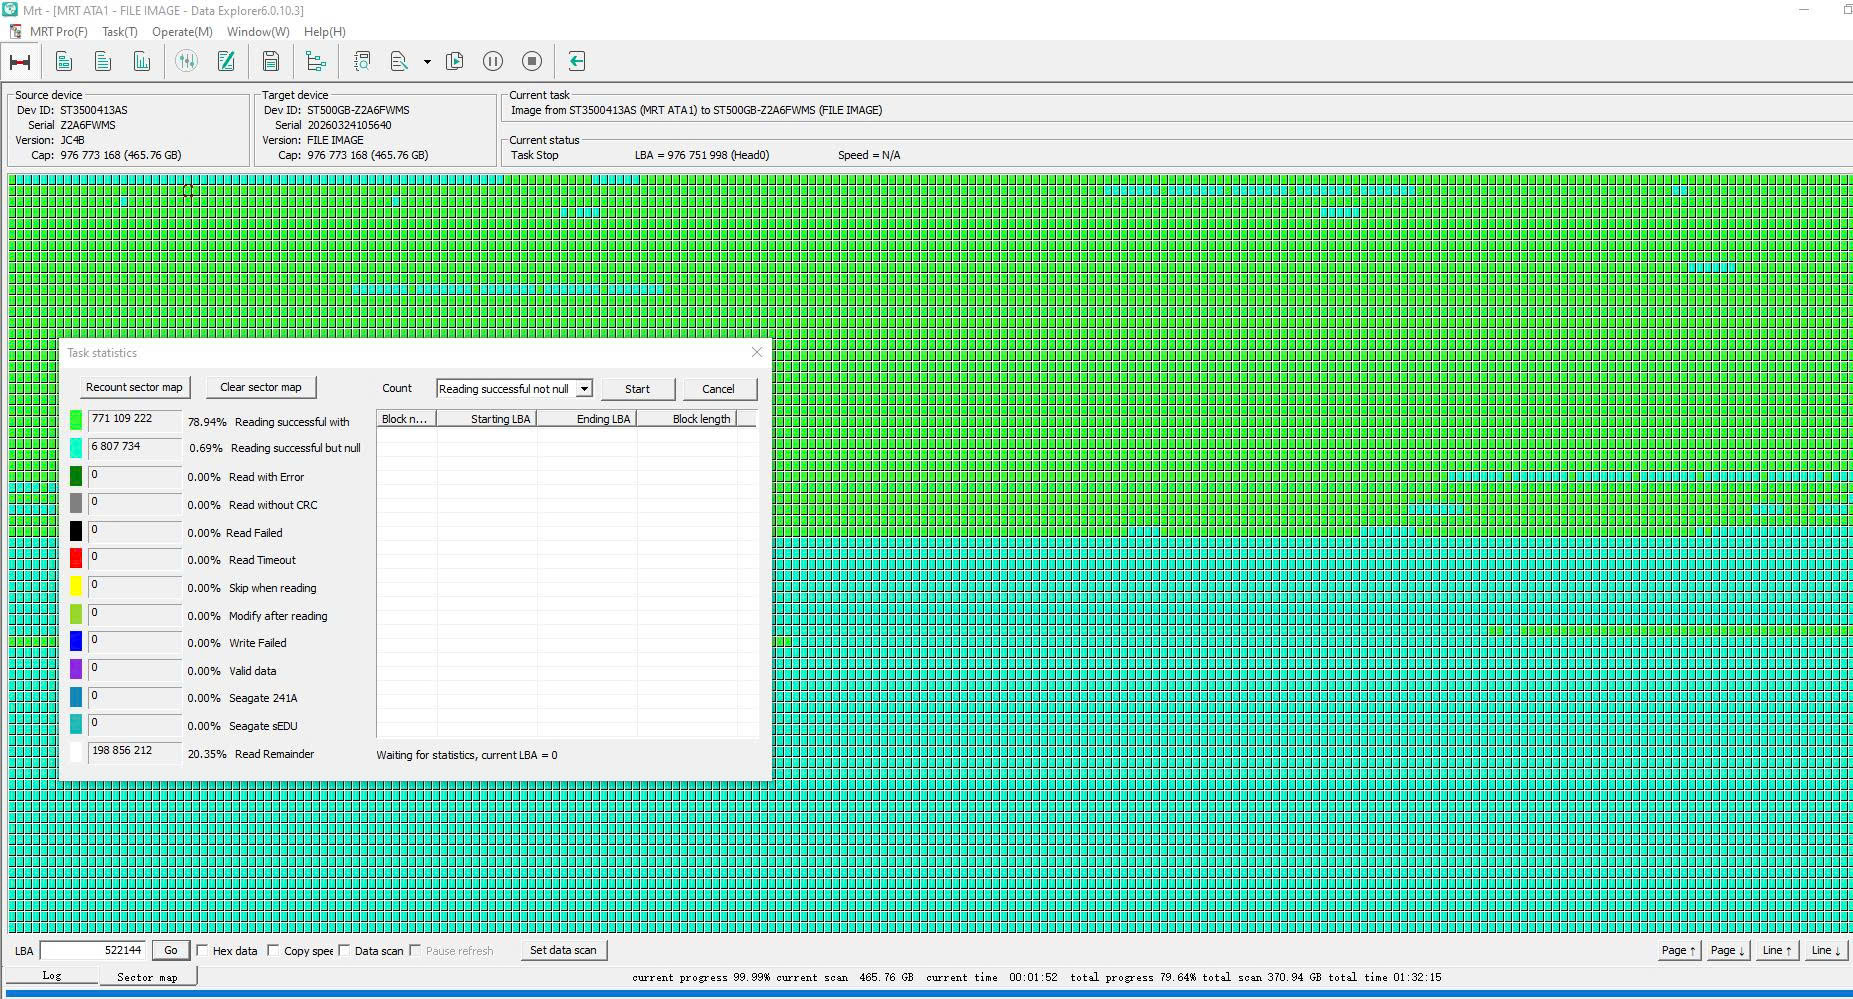The height and width of the screenshot is (999, 1853).
Task: Click the document edit pencil icon
Action: pos(226,62)
